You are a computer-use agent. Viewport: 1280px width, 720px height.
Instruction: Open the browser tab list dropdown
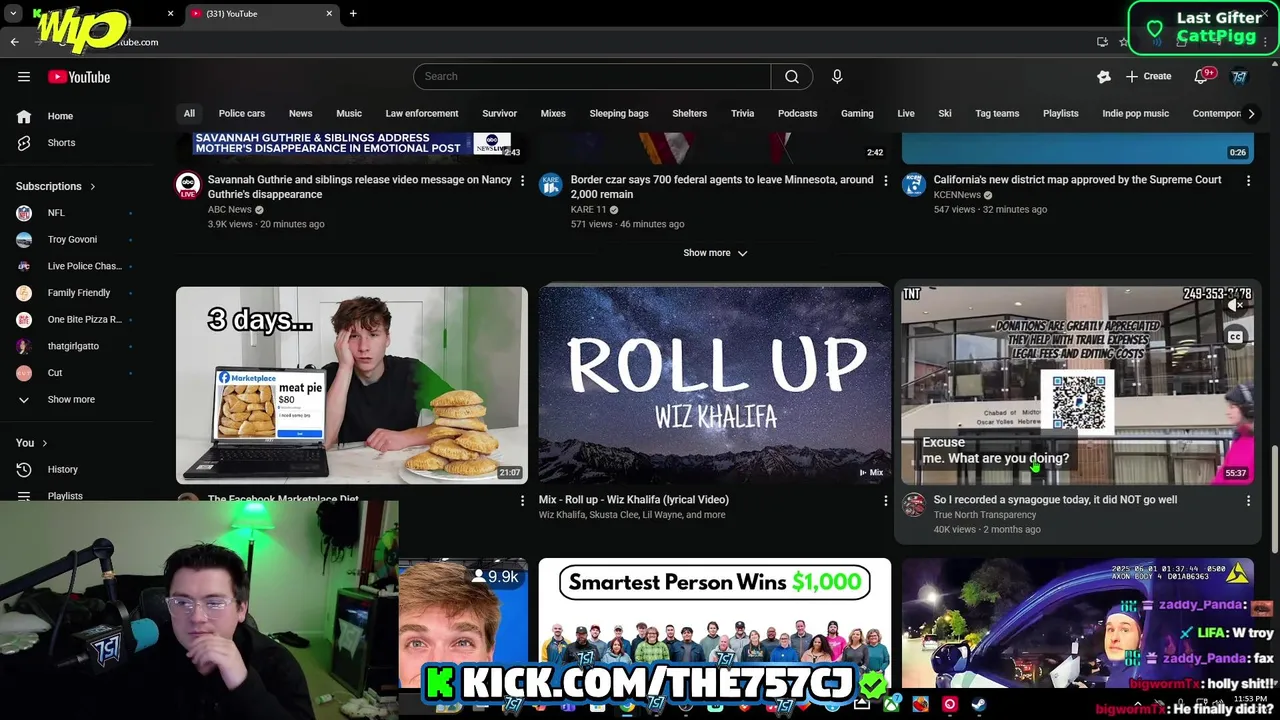13,14
